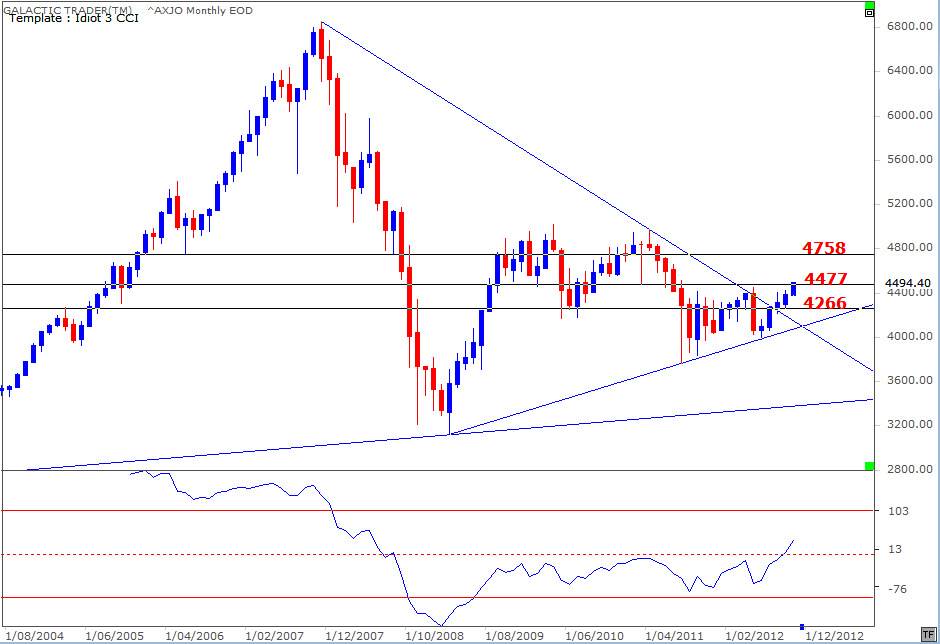Screen dimensions: 940x644
Task: Click the 3600.00 price axis label
Action: click(909, 381)
